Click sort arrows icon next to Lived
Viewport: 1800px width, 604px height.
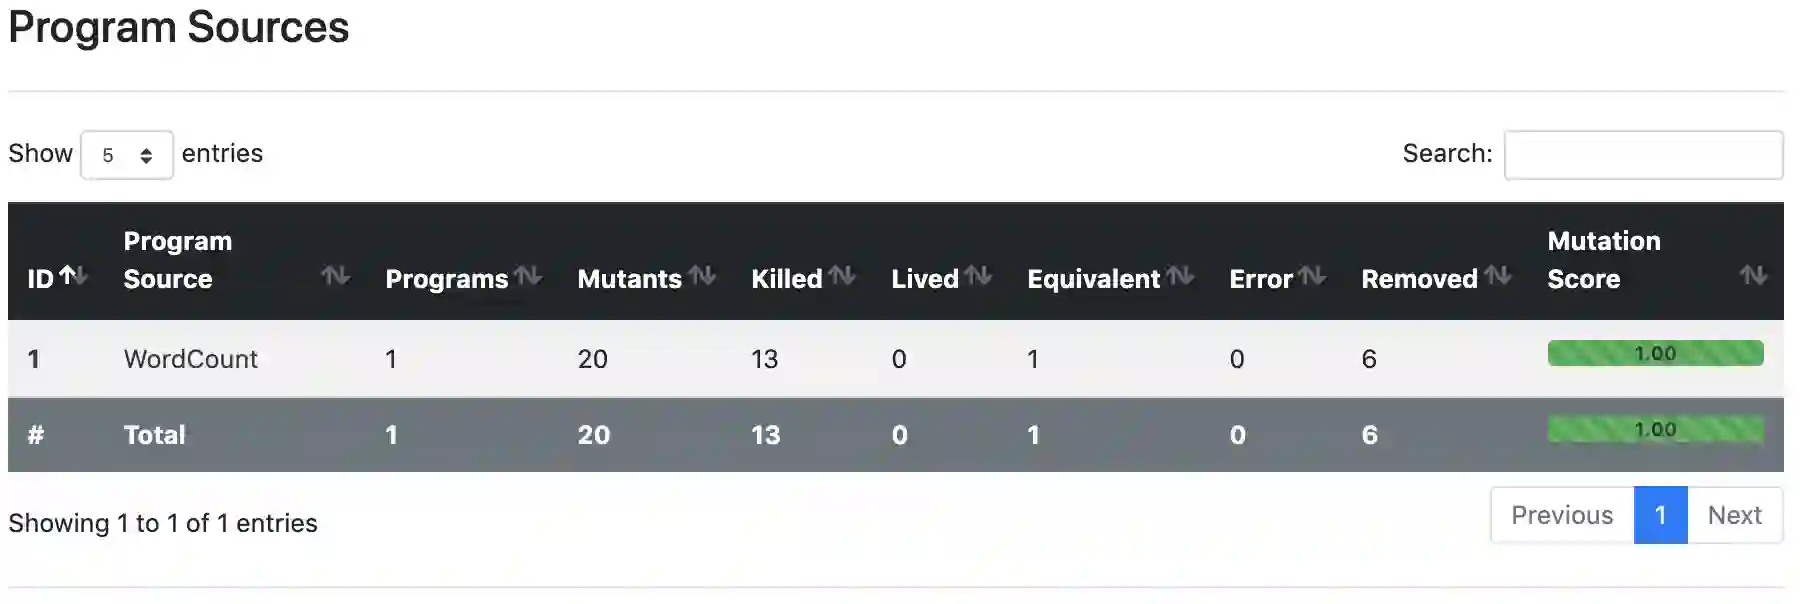(x=978, y=276)
